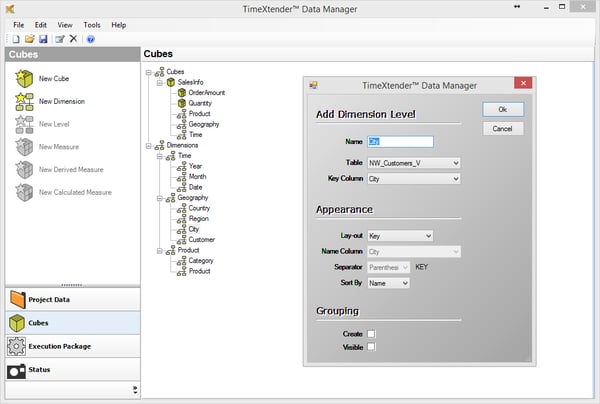This screenshot has width=600, height=404.
Task: Click the OrderAmount measure icon
Action: [x=182, y=93]
